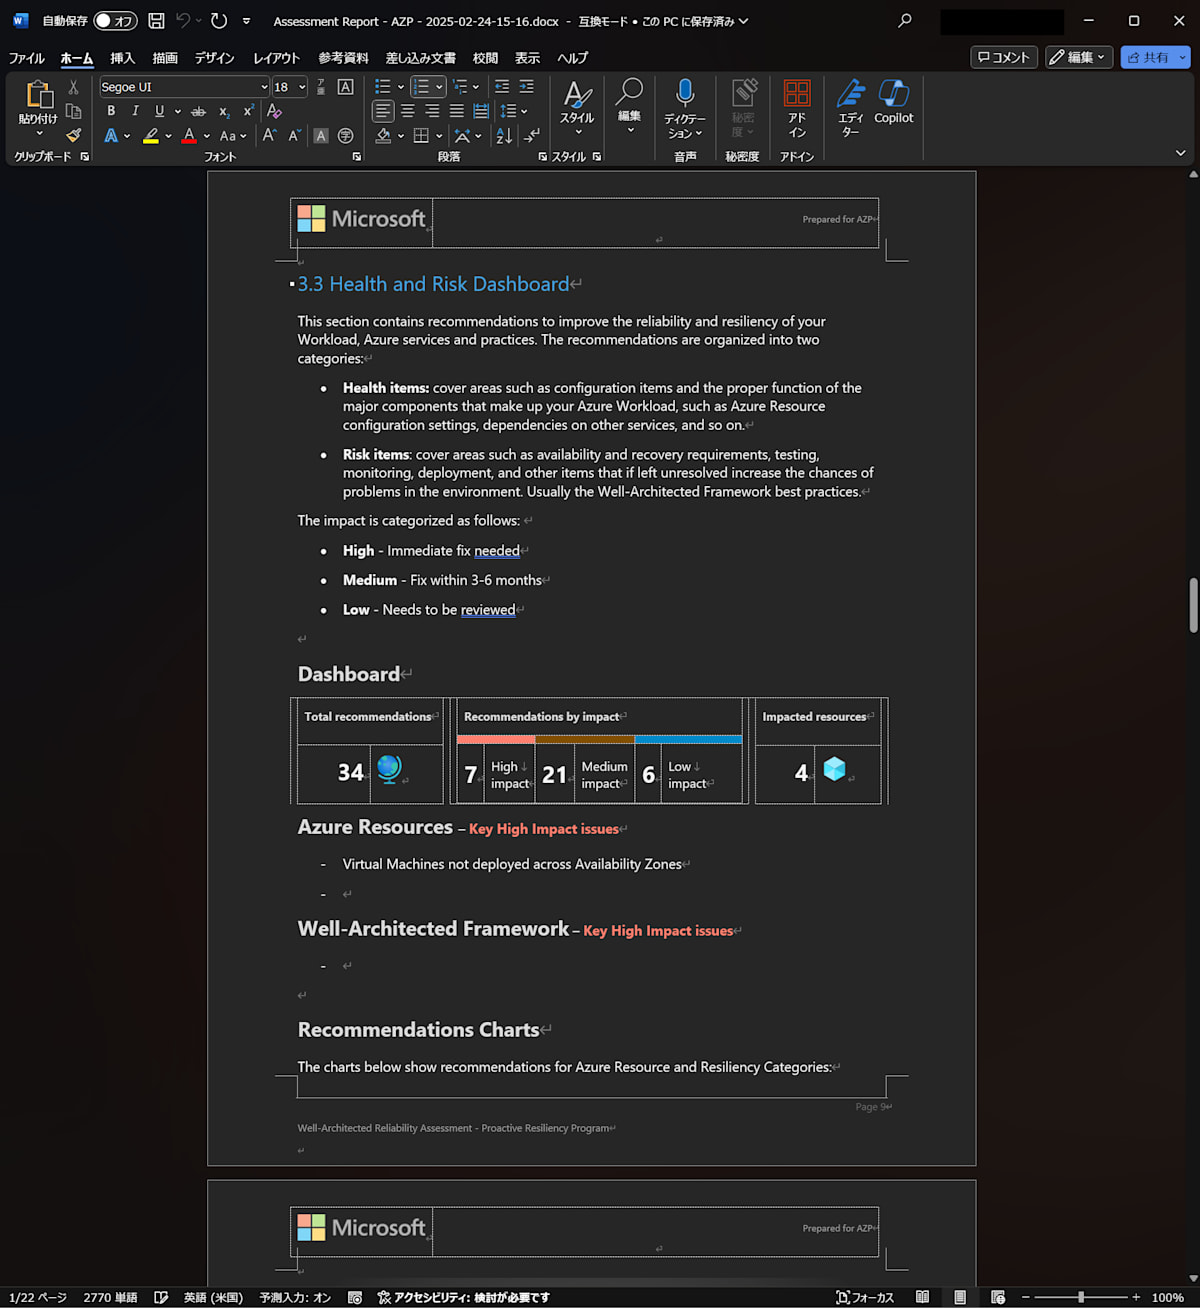
Task: Click the コメント button
Action: (1003, 57)
